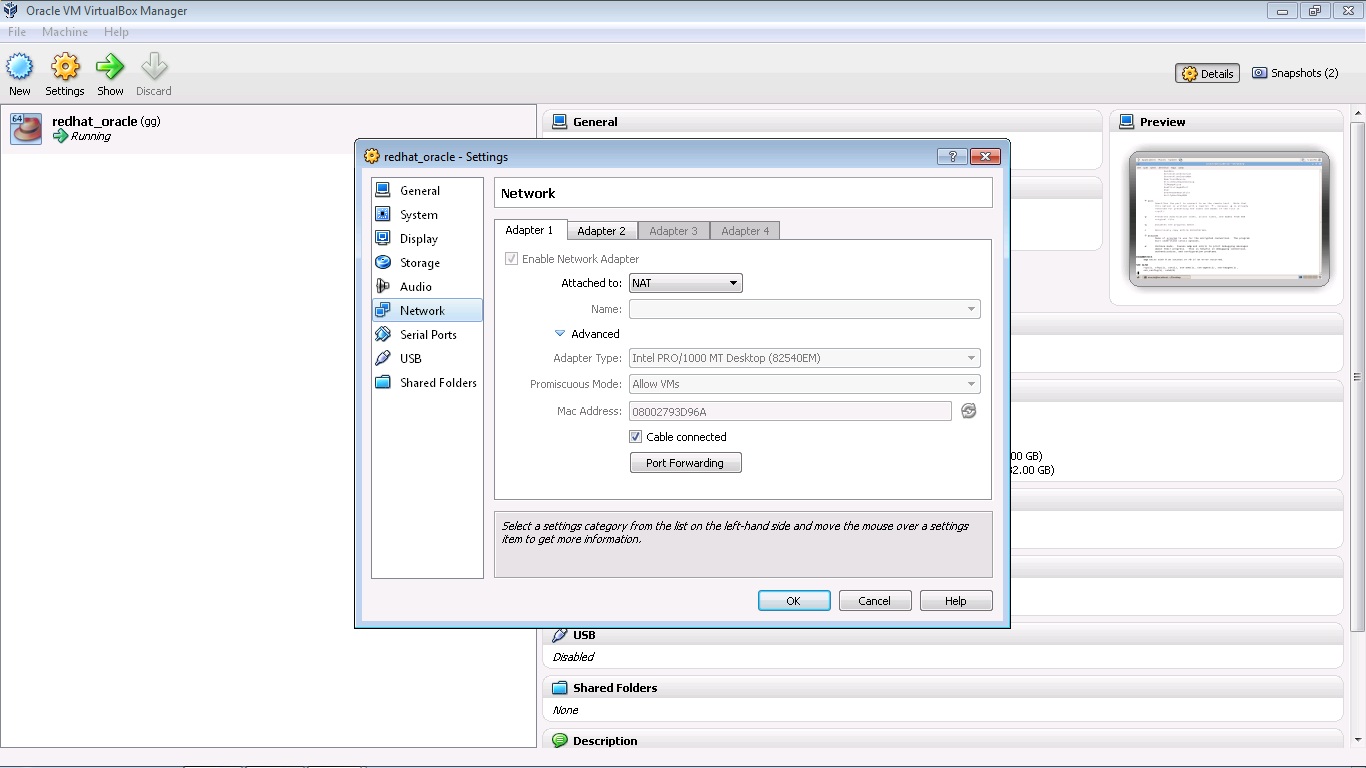Open the Name dropdown
This screenshot has height=768, width=1366.
804,309
